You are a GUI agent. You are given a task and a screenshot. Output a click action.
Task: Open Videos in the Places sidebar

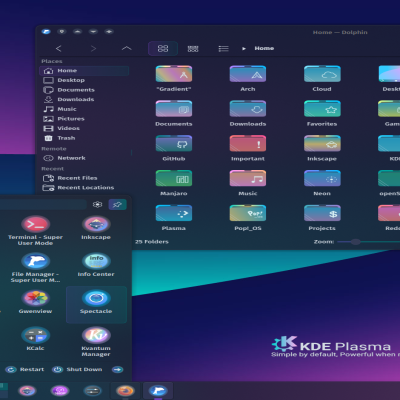coord(84,128)
